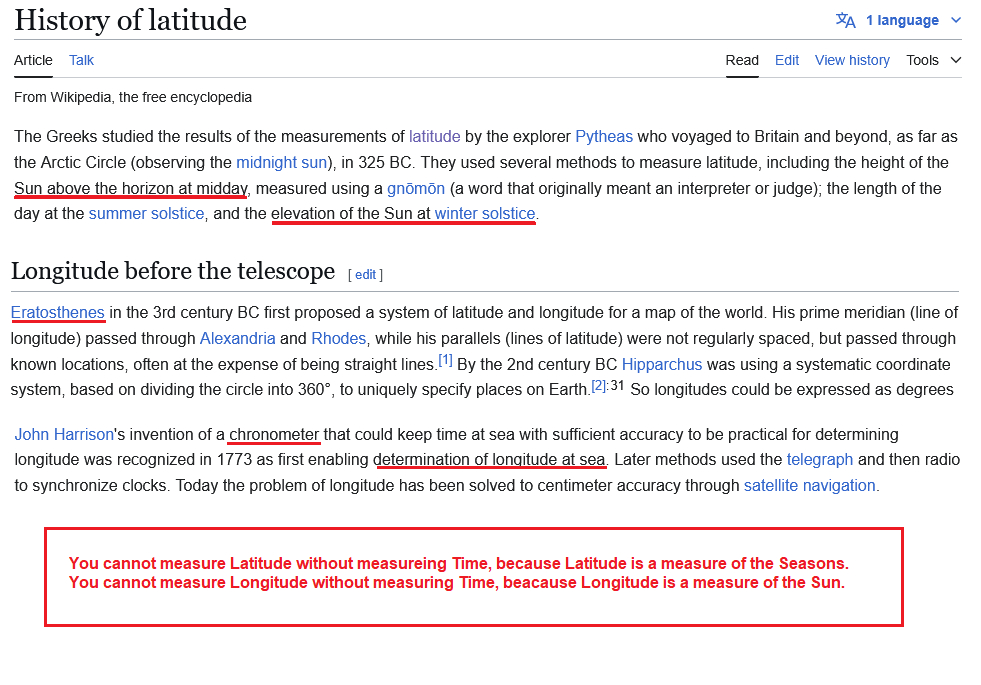Viewport: 981px width, 685px height.
Task: Switch to the Talk tab
Action: [x=81, y=60]
